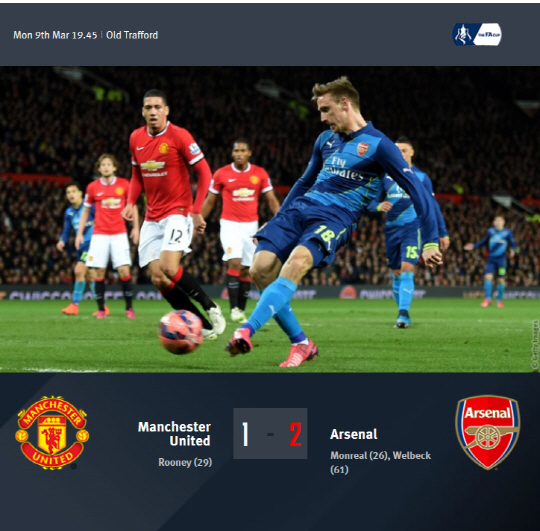This screenshot has height=531, width=540.
Task: Select the Welbeck (61) goalscorer entry
Action: click(x=381, y=462)
